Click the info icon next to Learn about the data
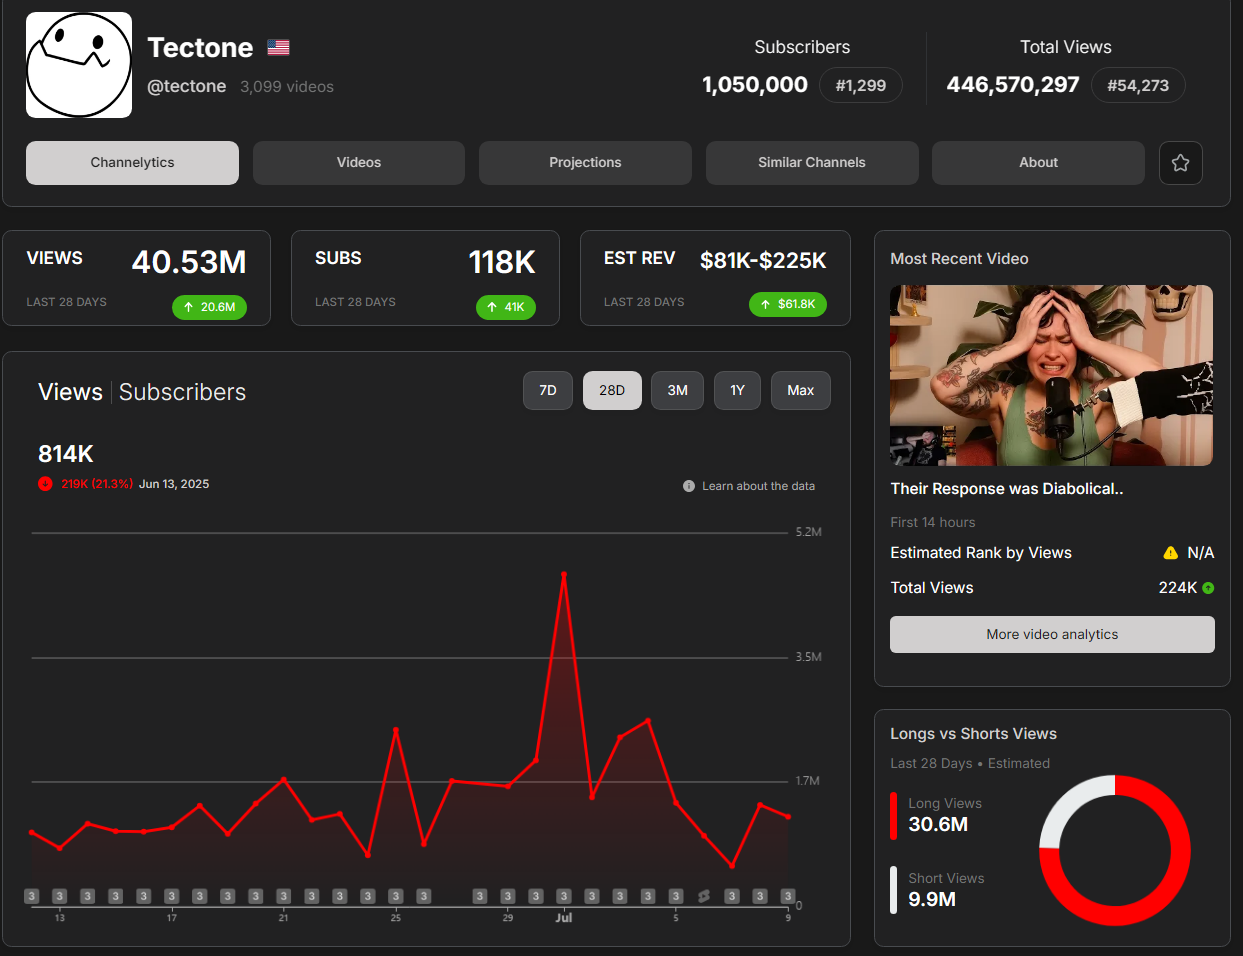The height and width of the screenshot is (956, 1243). [689, 486]
